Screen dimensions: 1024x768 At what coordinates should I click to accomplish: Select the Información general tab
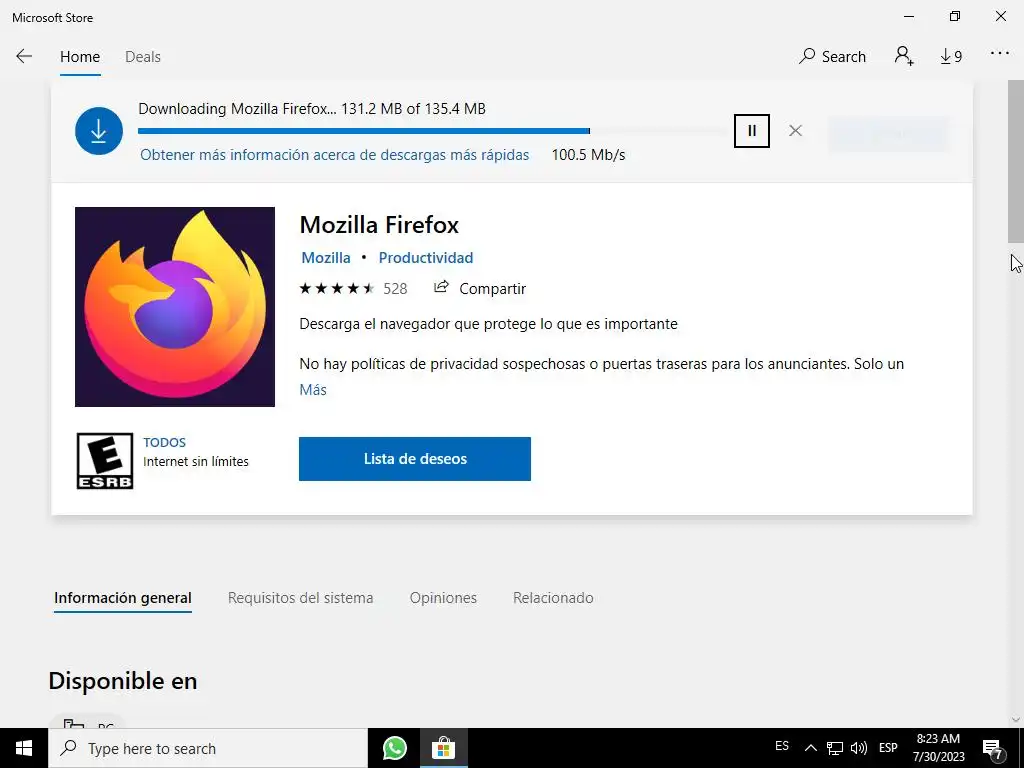[x=123, y=598]
